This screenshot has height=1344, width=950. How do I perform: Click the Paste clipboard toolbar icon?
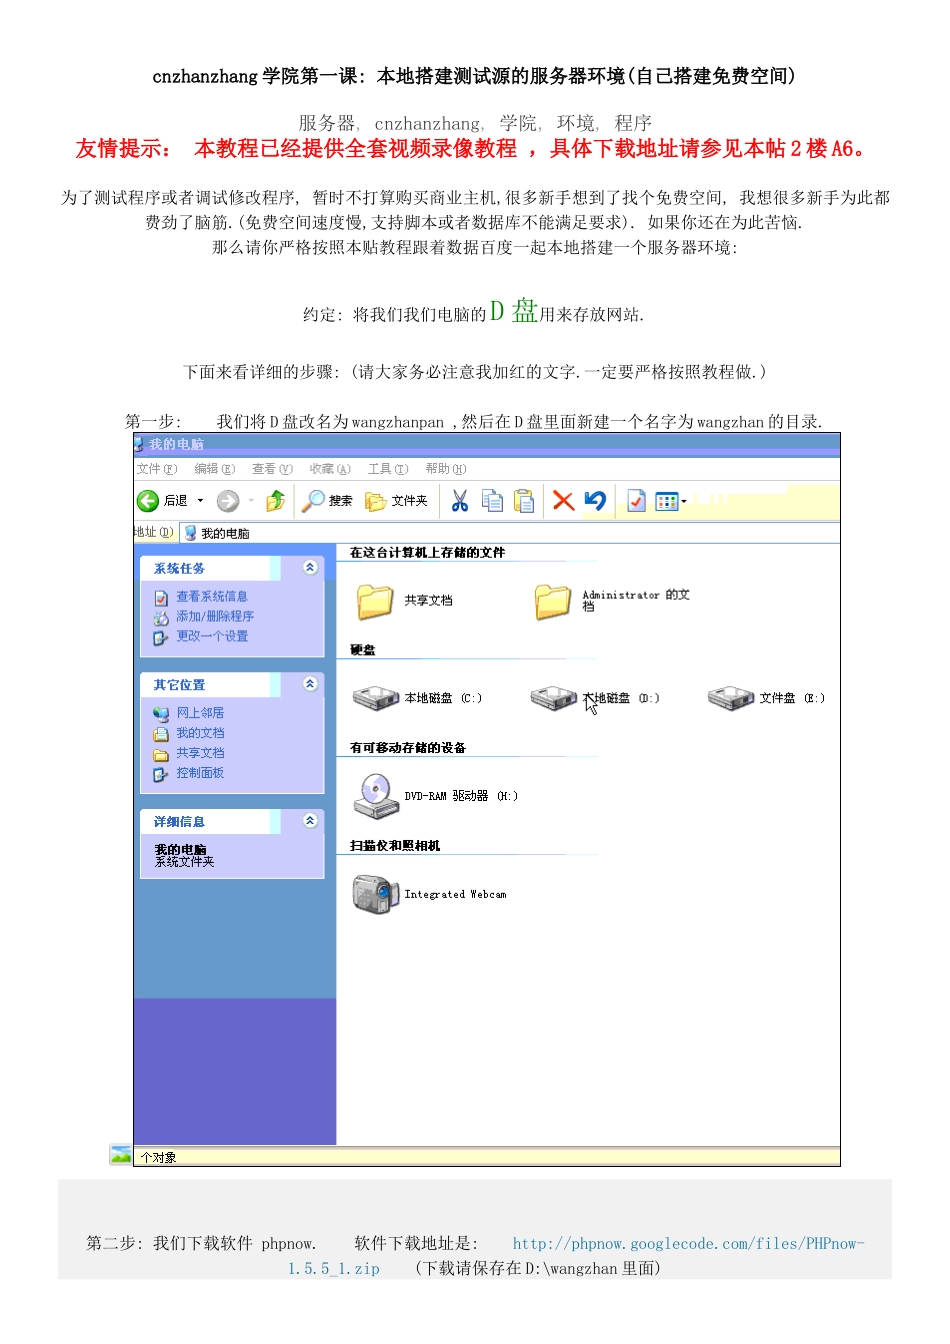point(524,500)
